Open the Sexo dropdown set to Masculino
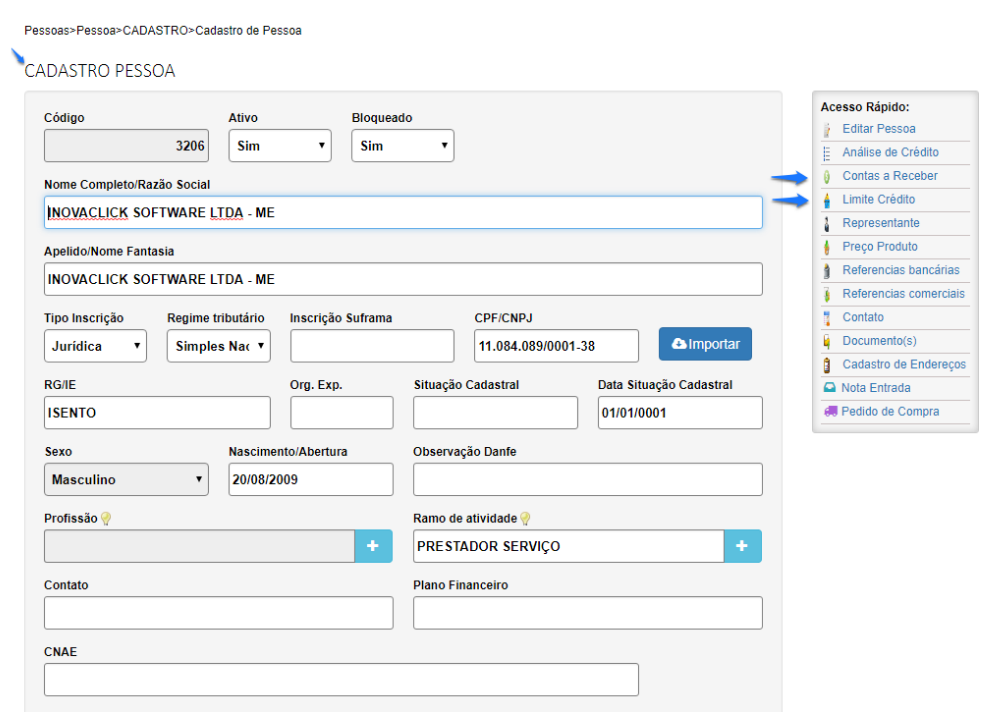This screenshot has width=1001, height=722. [x=126, y=480]
